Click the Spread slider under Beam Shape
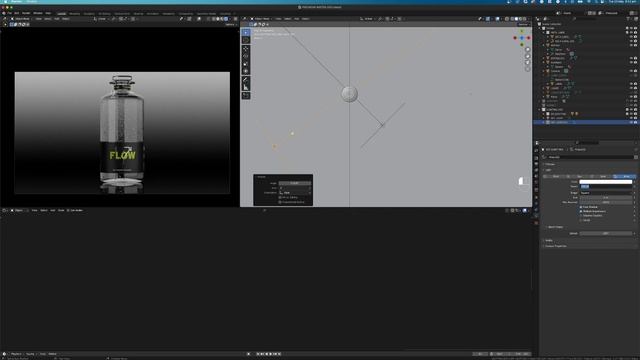640x360 pixels. click(x=606, y=233)
